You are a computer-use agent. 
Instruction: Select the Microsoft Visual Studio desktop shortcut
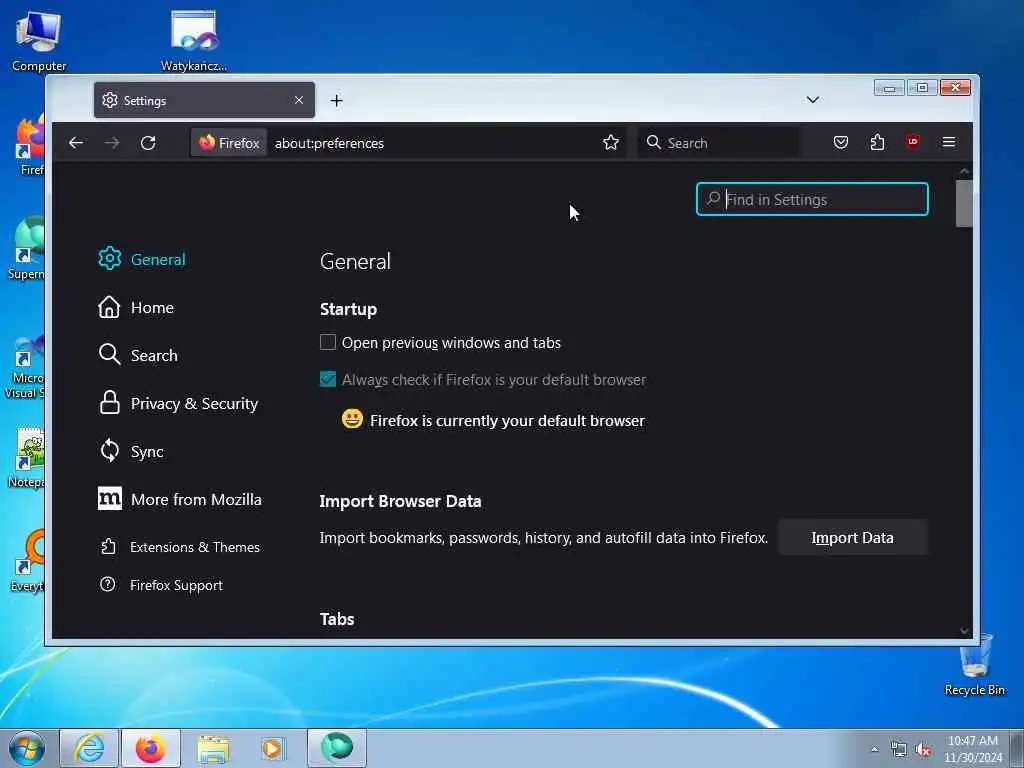[x=25, y=366]
